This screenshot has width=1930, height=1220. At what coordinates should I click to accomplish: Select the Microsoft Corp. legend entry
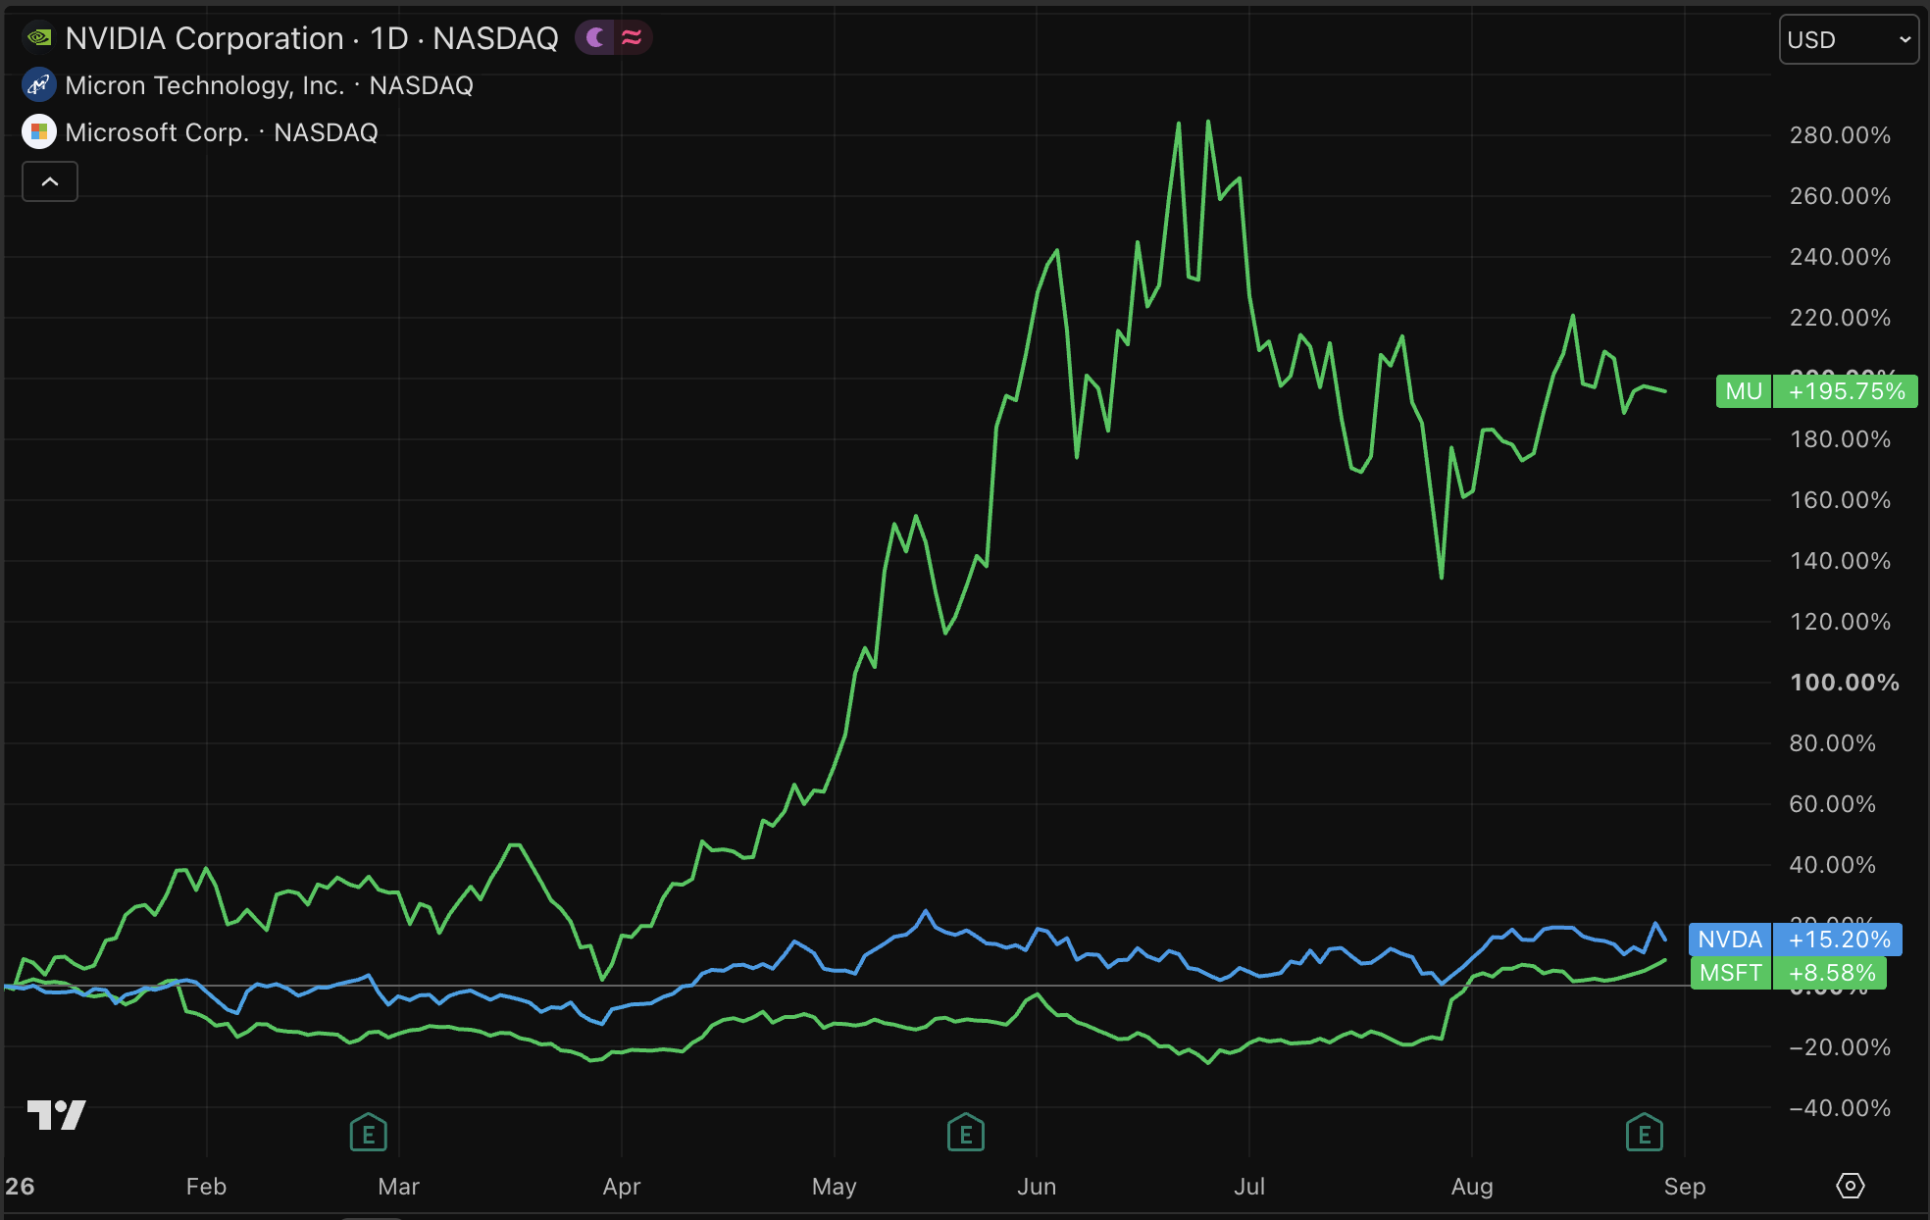coord(221,132)
